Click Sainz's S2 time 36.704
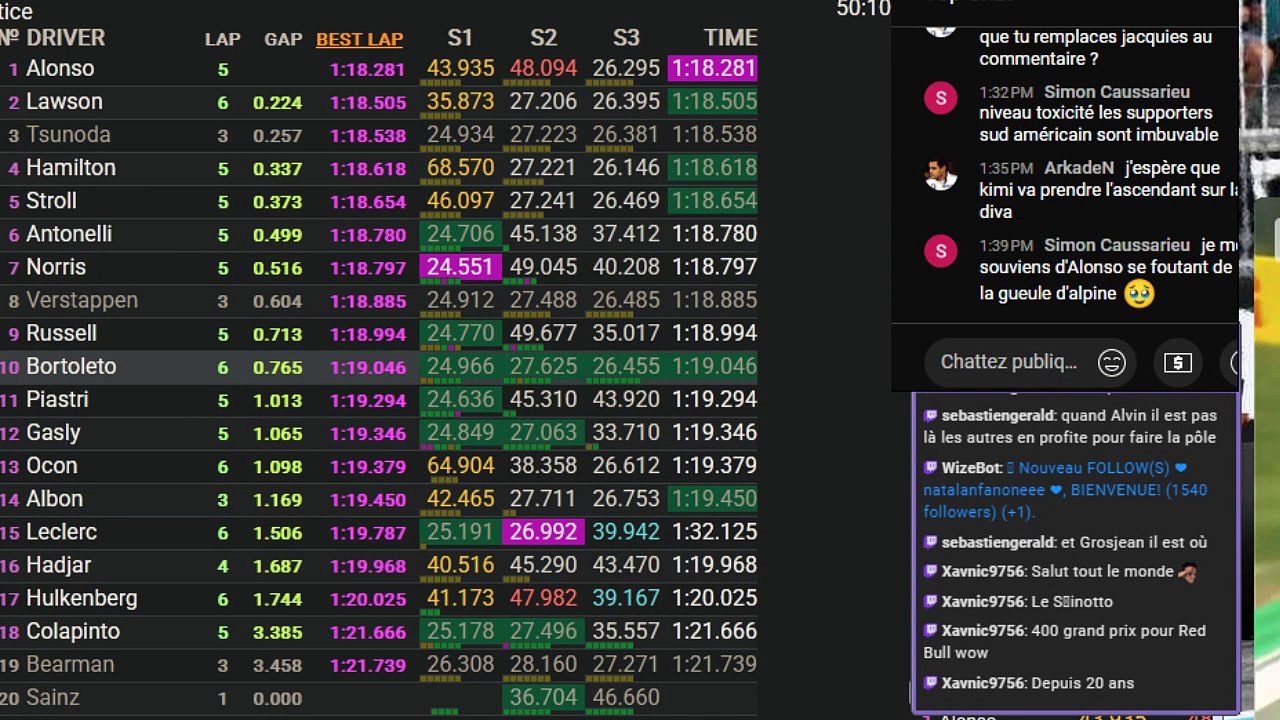The height and width of the screenshot is (720, 1280). pos(543,697)
